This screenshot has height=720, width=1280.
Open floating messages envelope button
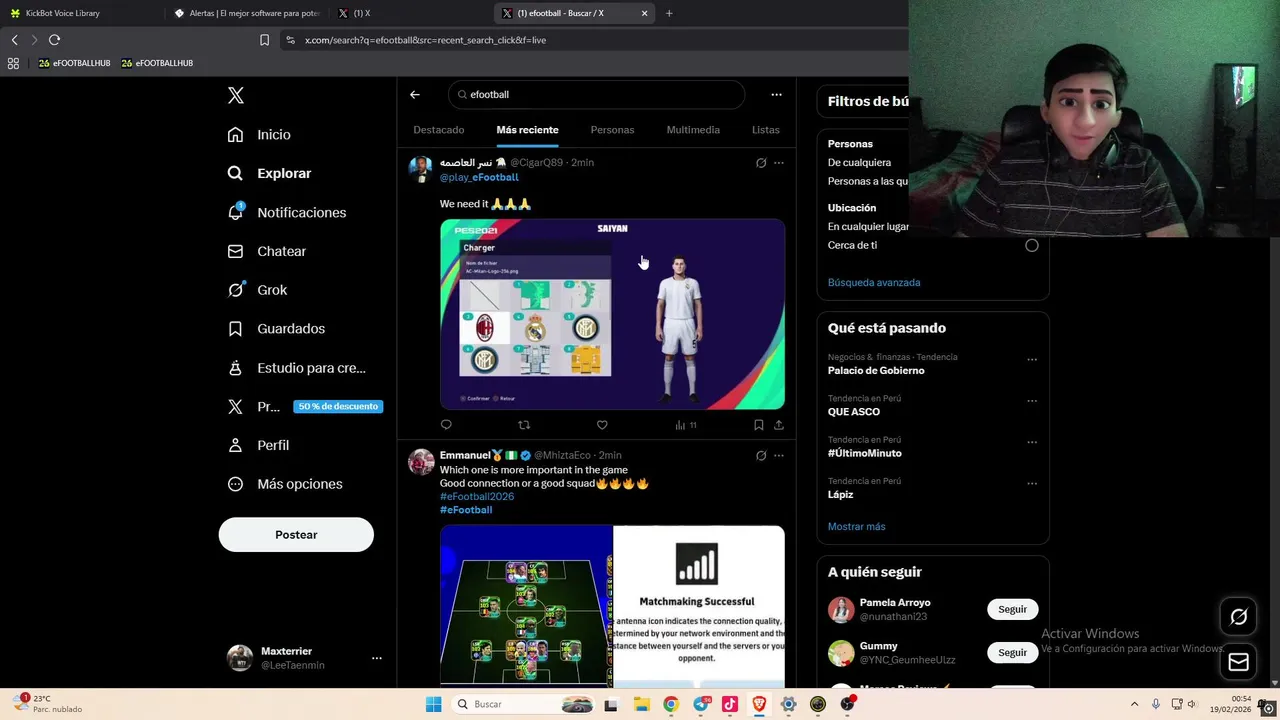(x=1238, y=662)
